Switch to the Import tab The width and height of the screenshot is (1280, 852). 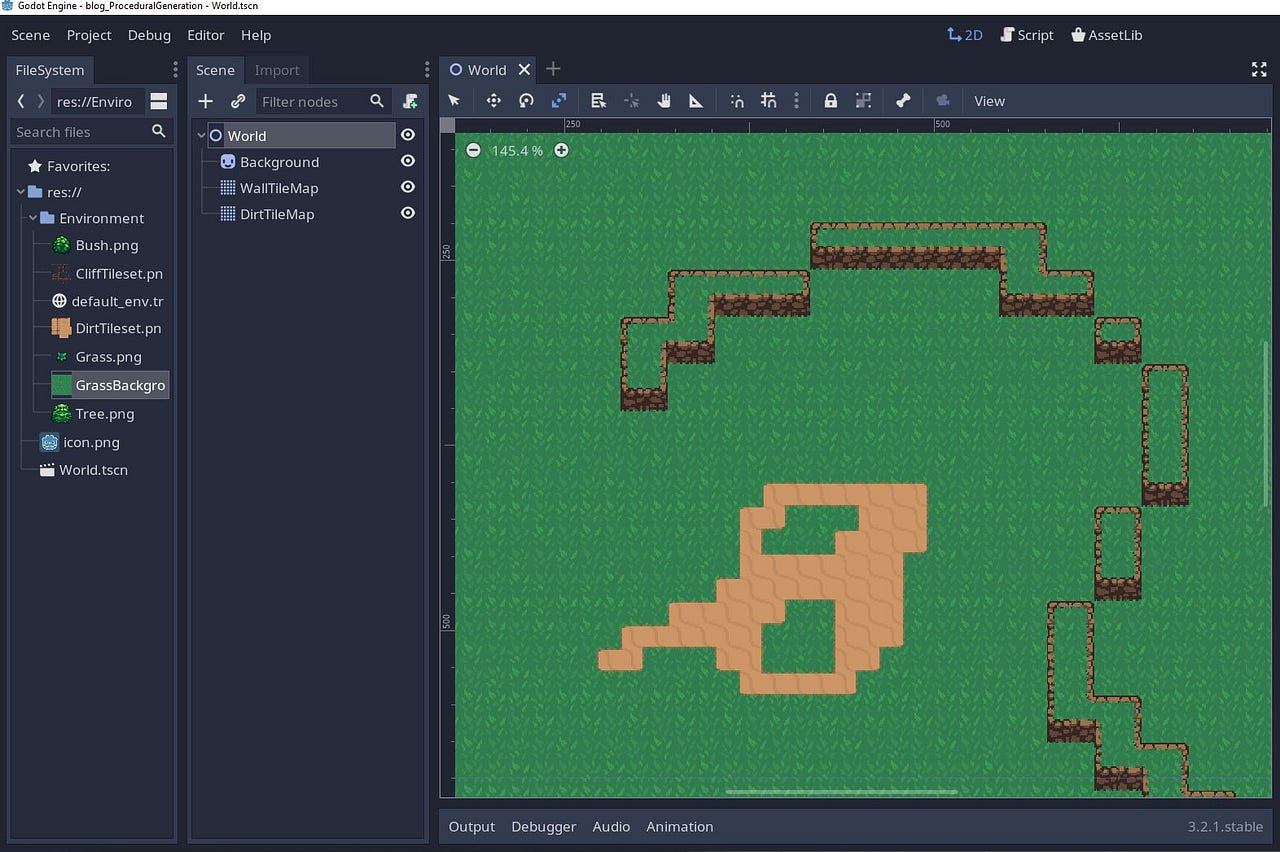(277, 70)
